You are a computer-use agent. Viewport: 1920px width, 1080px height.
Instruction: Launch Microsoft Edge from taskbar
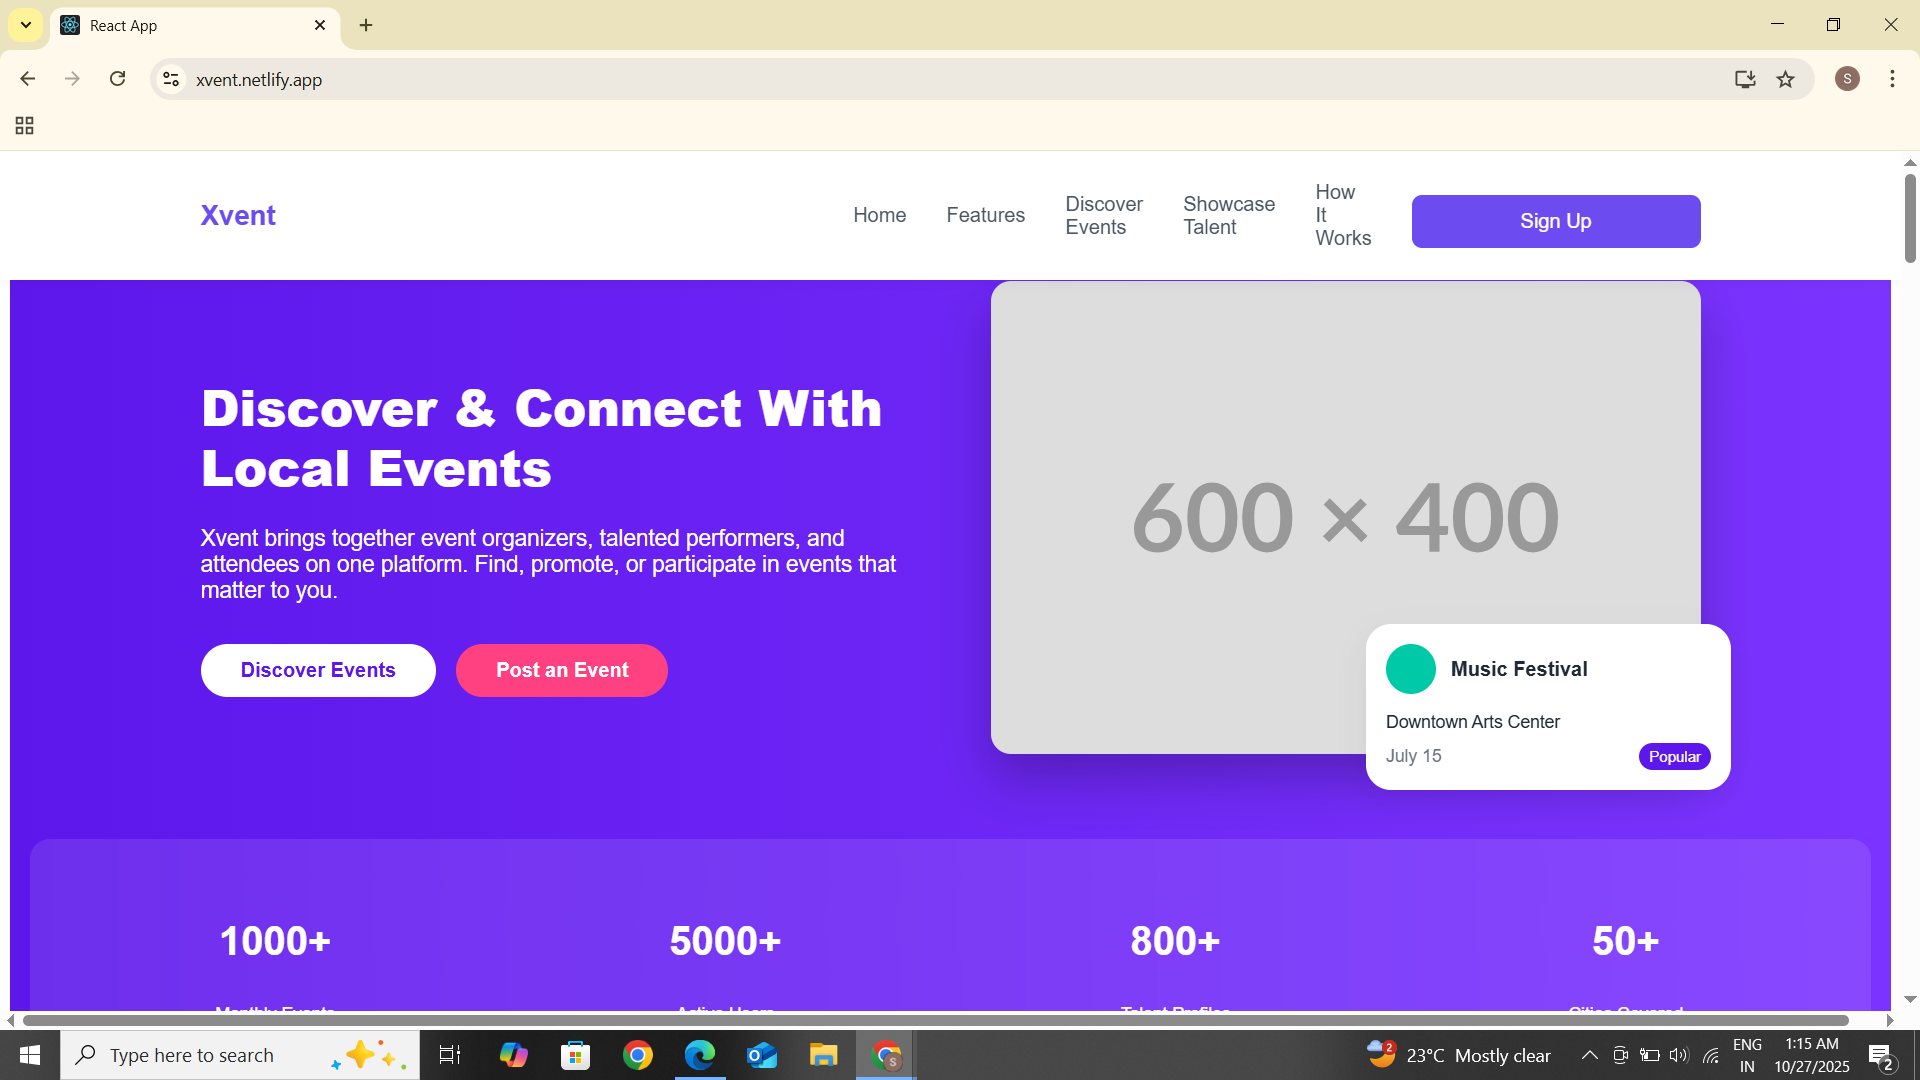[700, 1055]
